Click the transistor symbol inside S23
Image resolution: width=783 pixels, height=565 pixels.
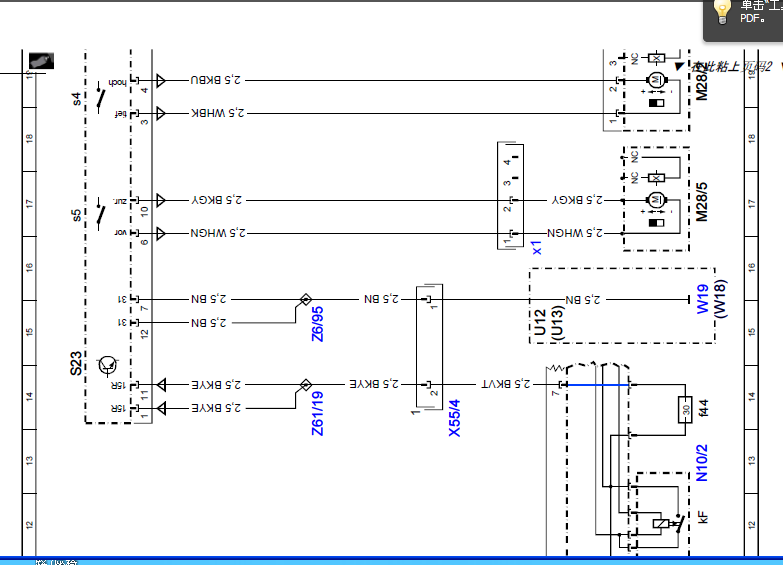click(107, 365)
